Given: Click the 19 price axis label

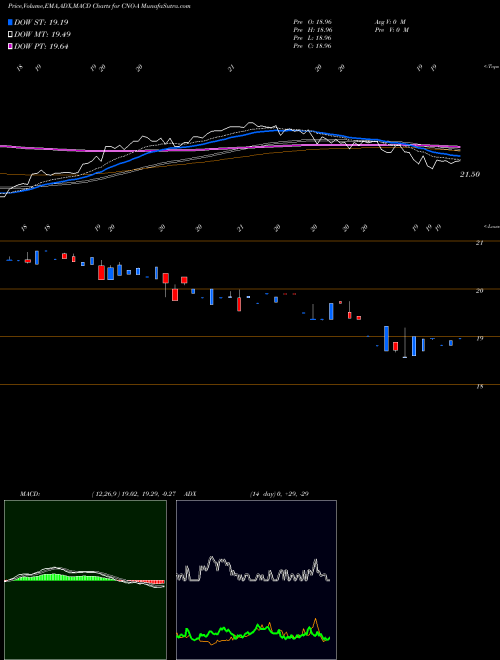Looking at the screenshot, I should click(479, 338).
